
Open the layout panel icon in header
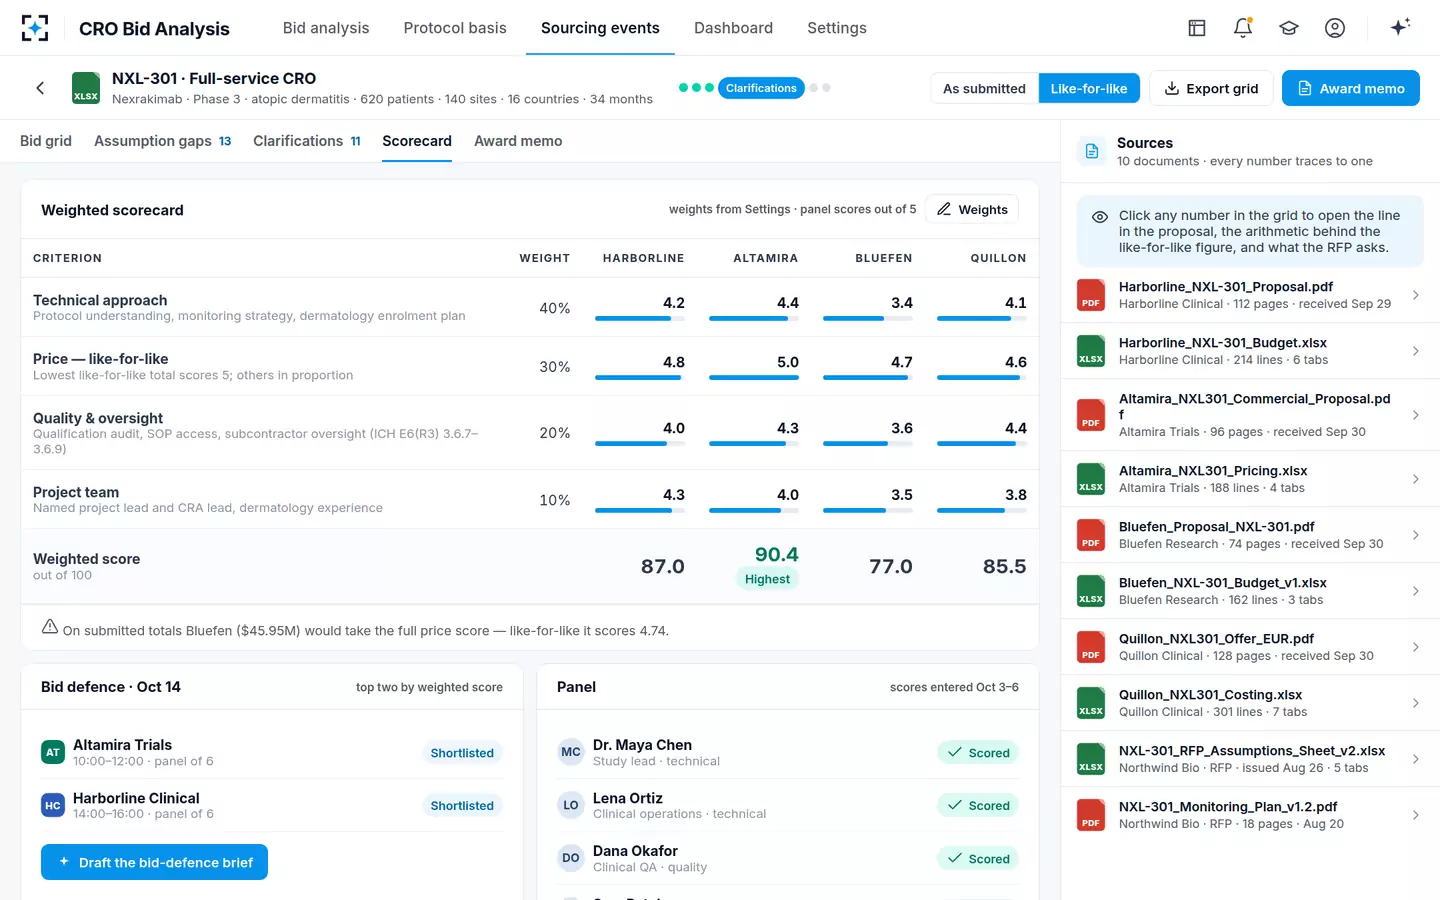1197,28
